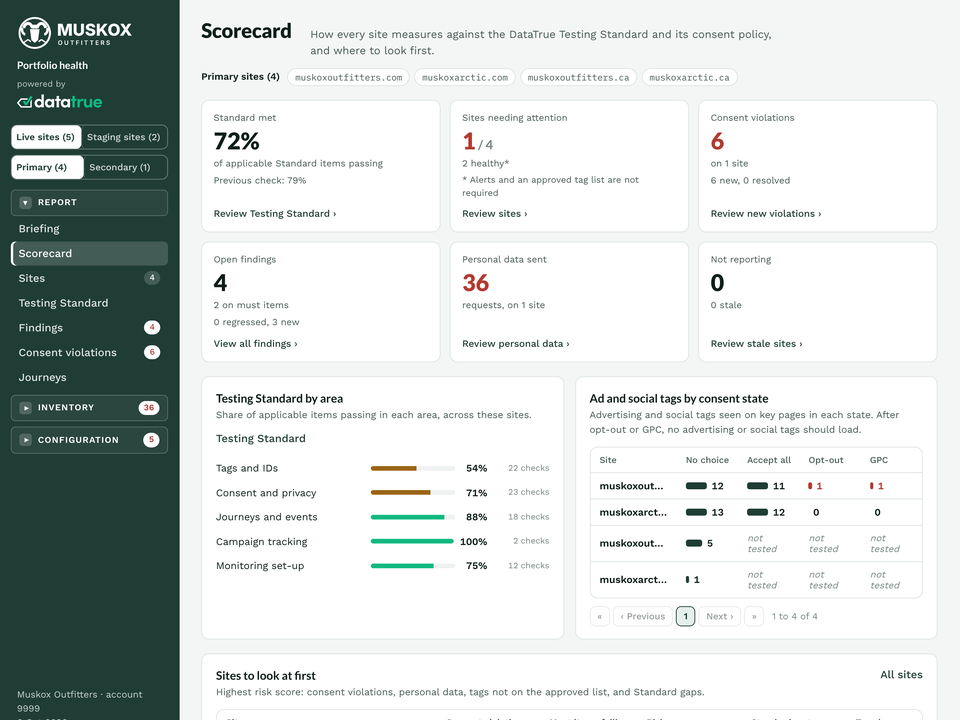Image resolution: width=960 pixels, height=720 pixels.
Task: Click the Journeys and events 88% bar
Action: tap(413, 517)
